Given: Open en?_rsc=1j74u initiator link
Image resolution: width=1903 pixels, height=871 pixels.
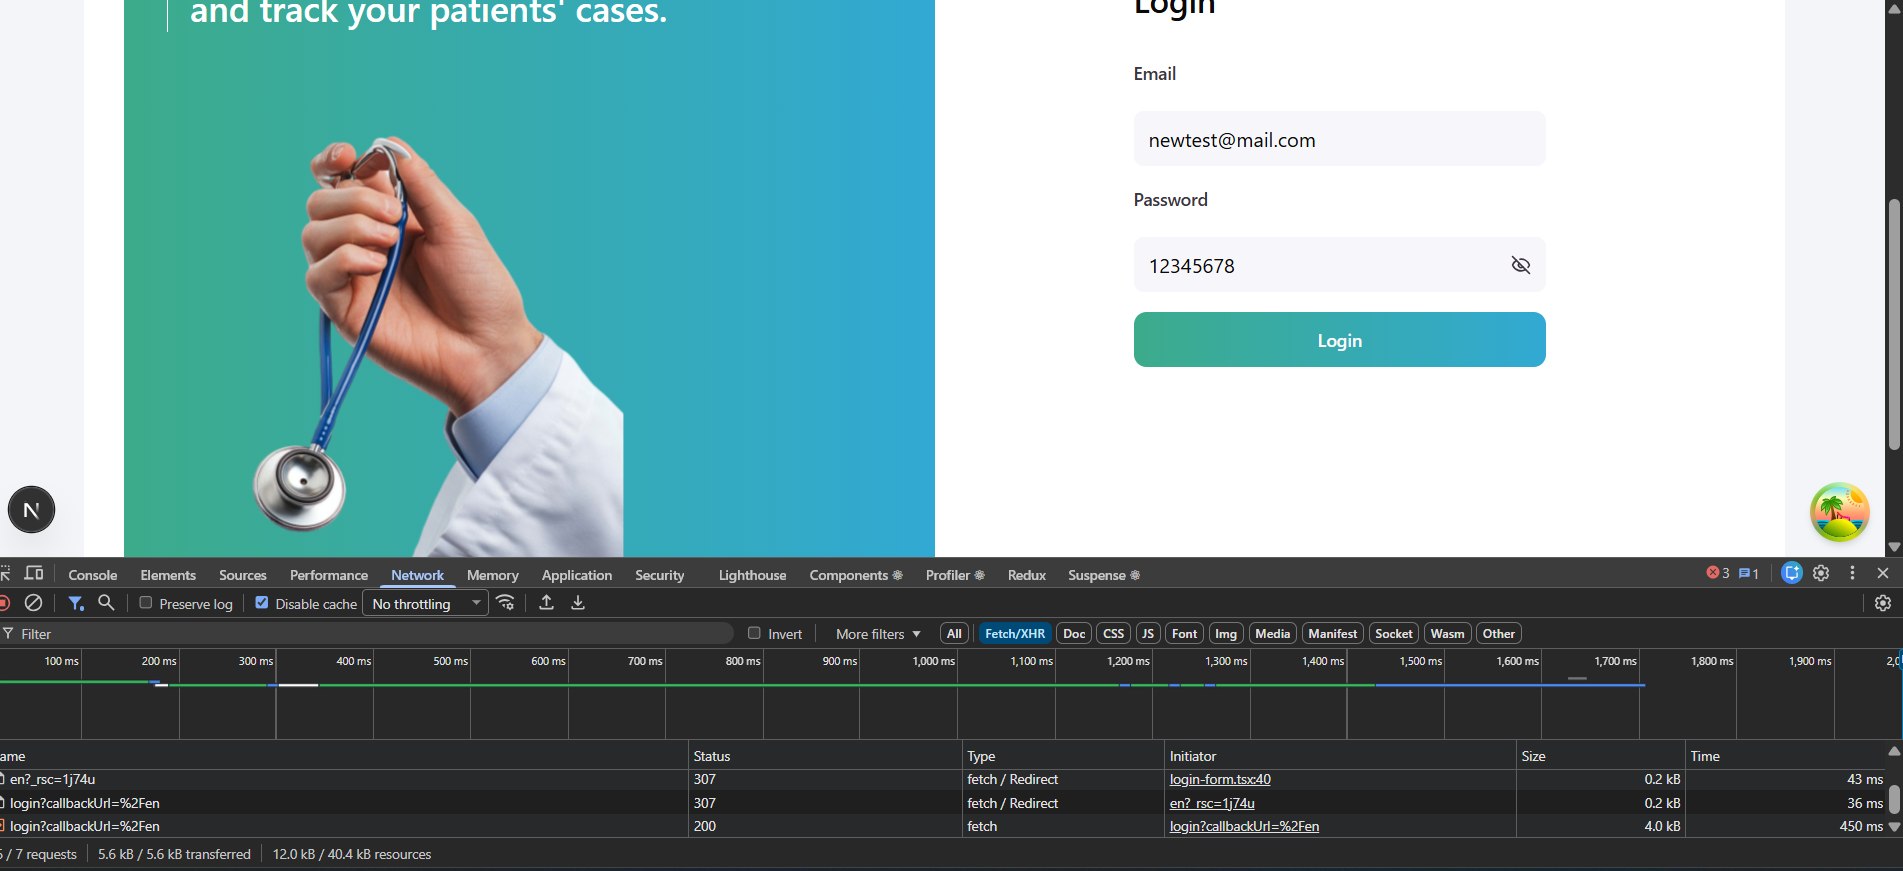Looking at the screenshot, I should tap(1212, 803).
